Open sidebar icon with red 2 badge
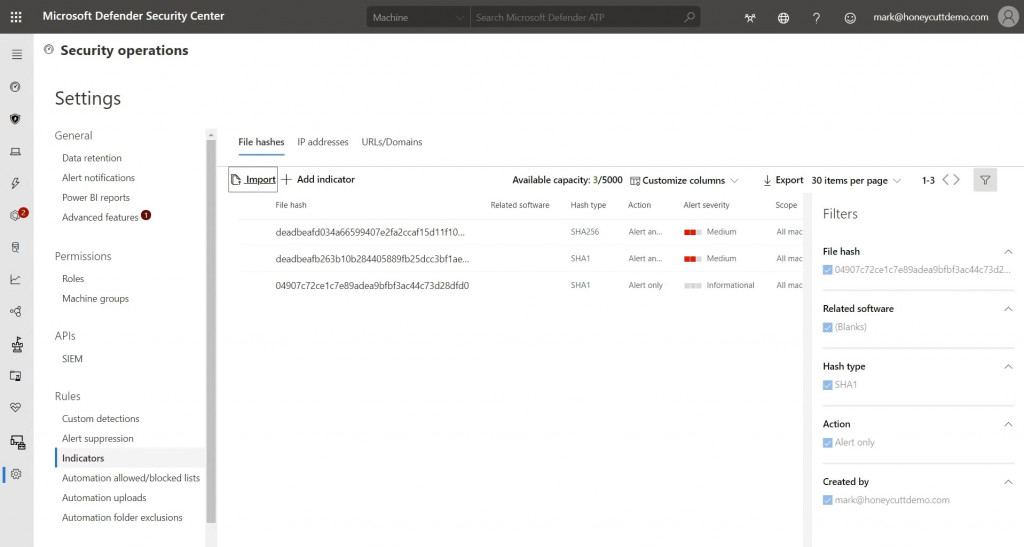This screenshot has height=547, width=1024. click(18, 215)
